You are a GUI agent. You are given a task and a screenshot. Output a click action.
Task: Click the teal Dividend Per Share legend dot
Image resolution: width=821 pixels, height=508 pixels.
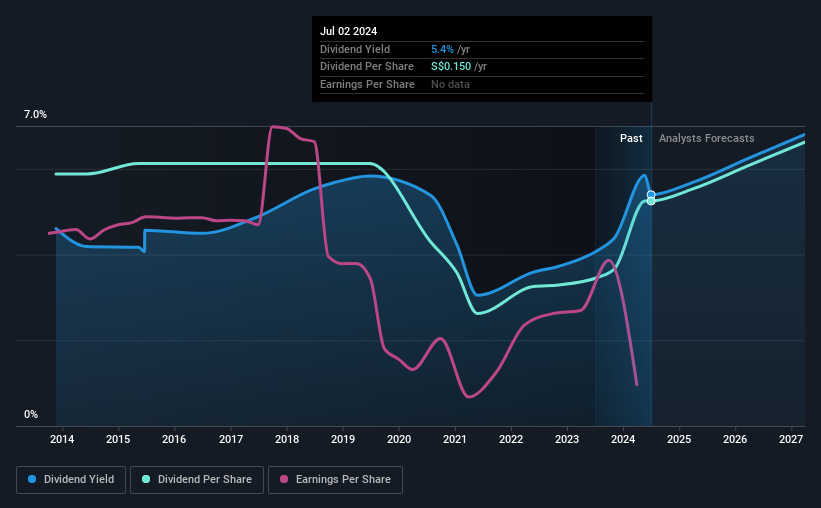point(146,479)
